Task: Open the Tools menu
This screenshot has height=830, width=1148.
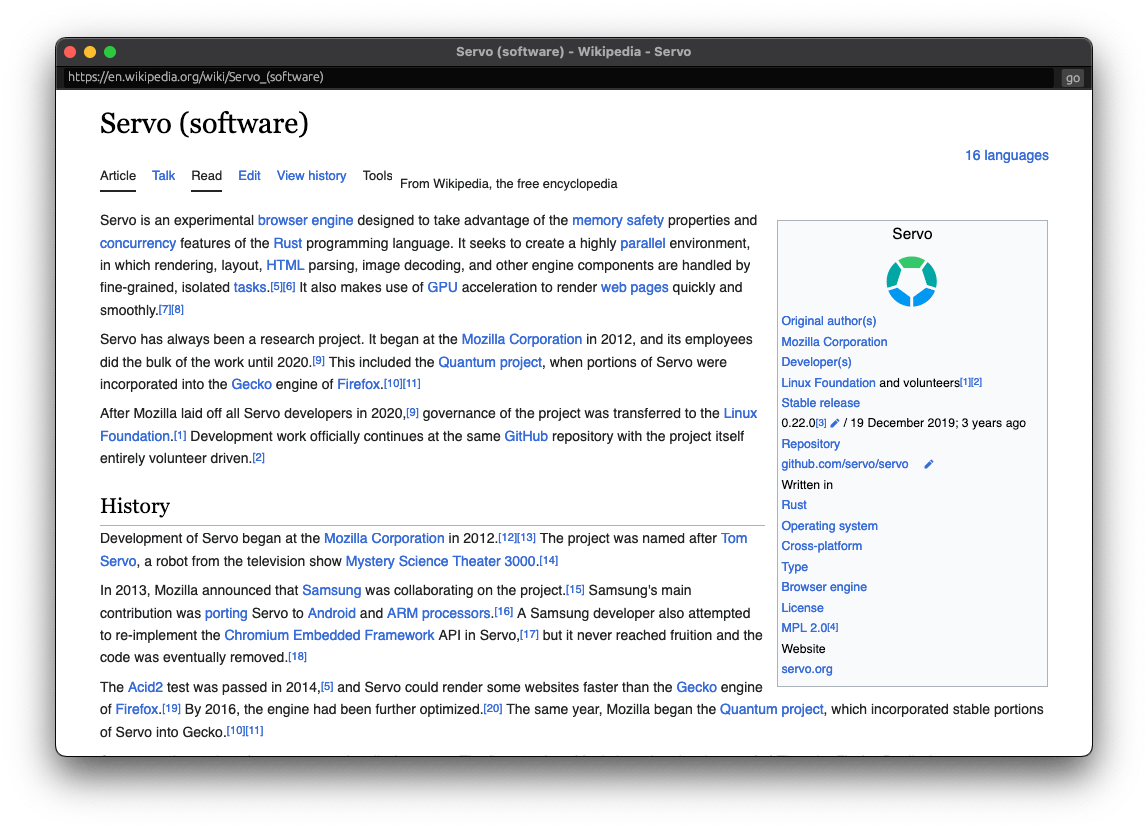Action: [x=377, y=176]
